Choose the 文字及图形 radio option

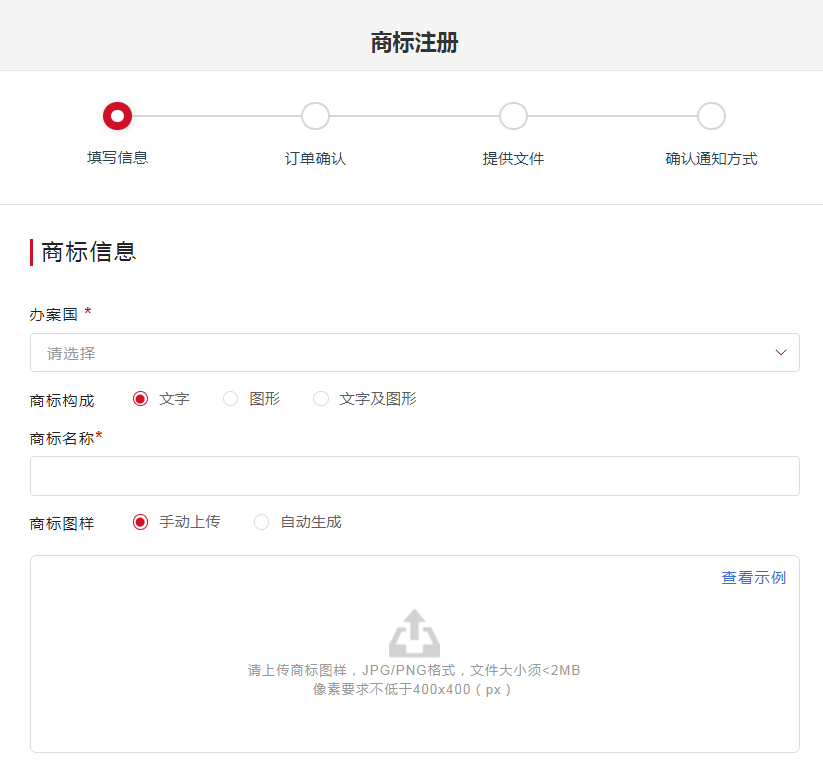(x=321, y=399)
